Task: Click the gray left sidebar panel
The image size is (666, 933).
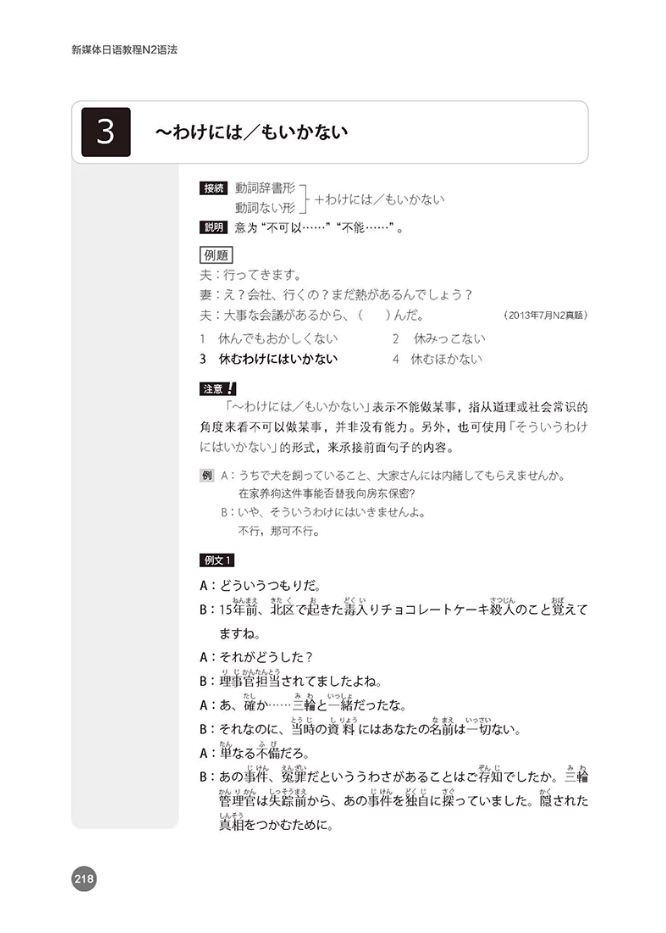Action: [x=124, y=496]
